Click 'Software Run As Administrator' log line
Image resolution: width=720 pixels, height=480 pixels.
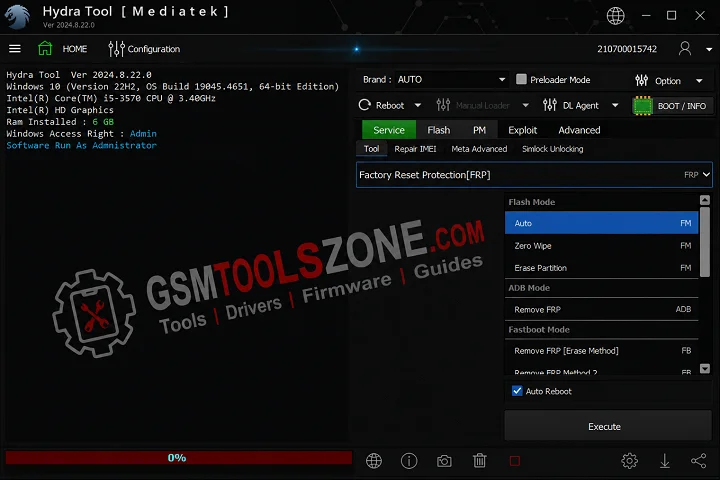click(x=81, y=146)
